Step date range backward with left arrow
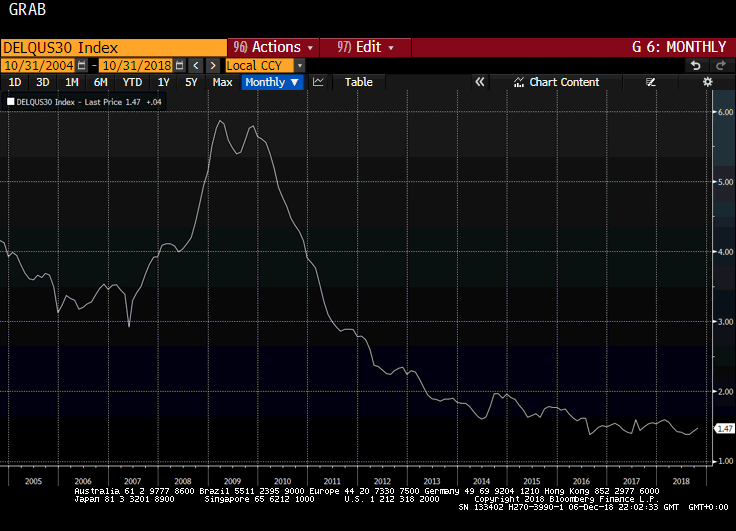 [x=196, y=65]
